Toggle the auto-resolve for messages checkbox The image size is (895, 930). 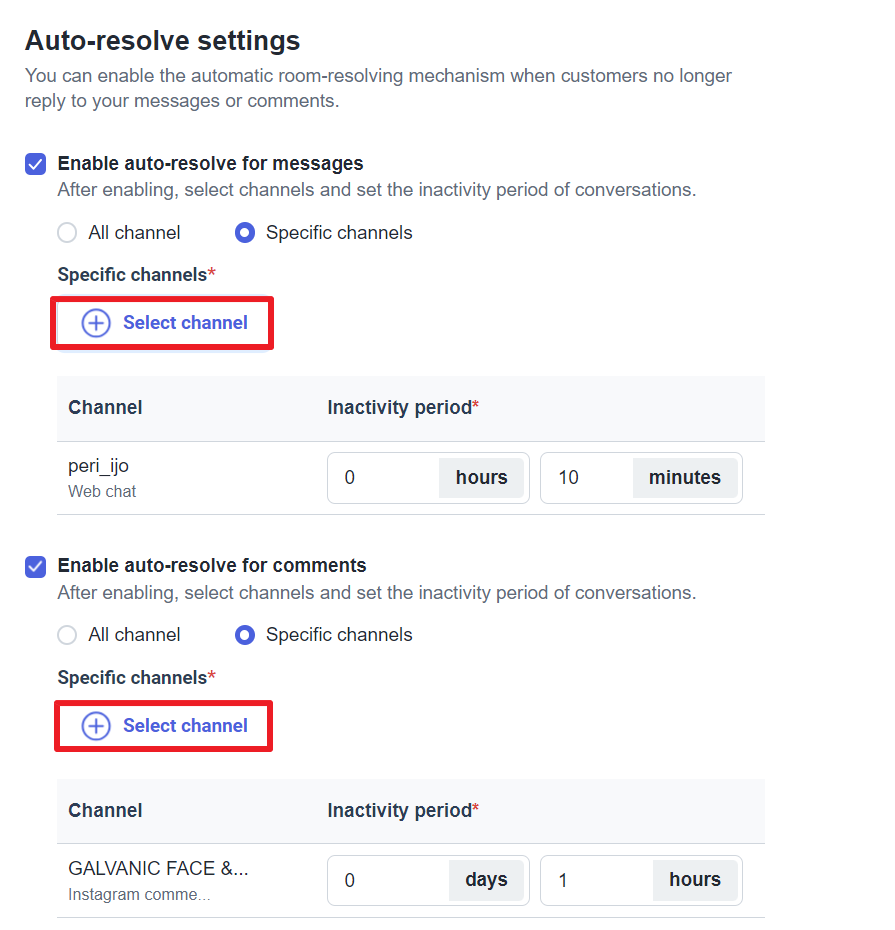click(x=36, y=164)
